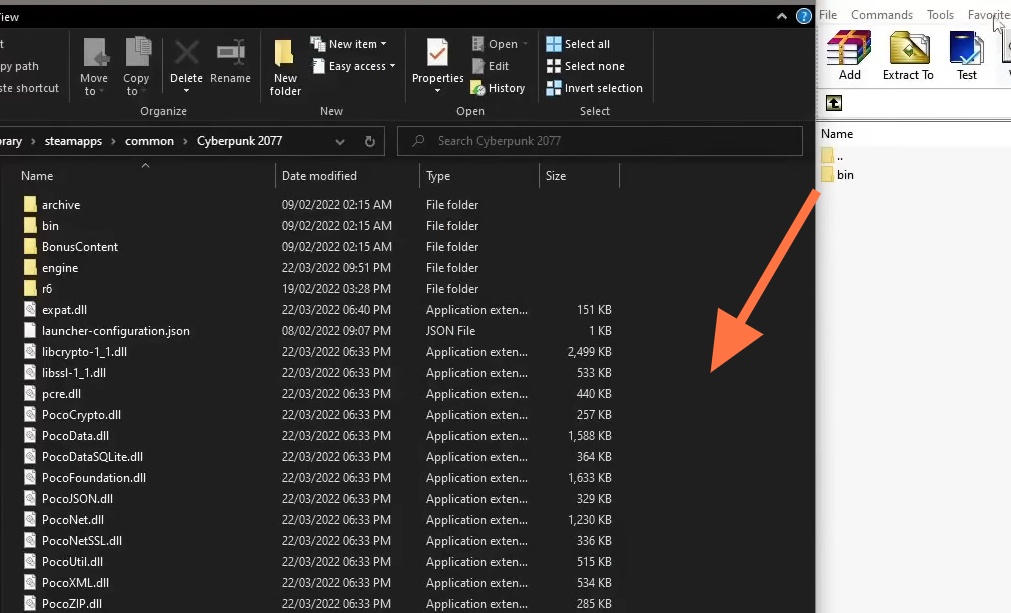Click the Open button in the ribbon
The image size is (1011, 613).
pyautogui.click(x=500, y=44)
